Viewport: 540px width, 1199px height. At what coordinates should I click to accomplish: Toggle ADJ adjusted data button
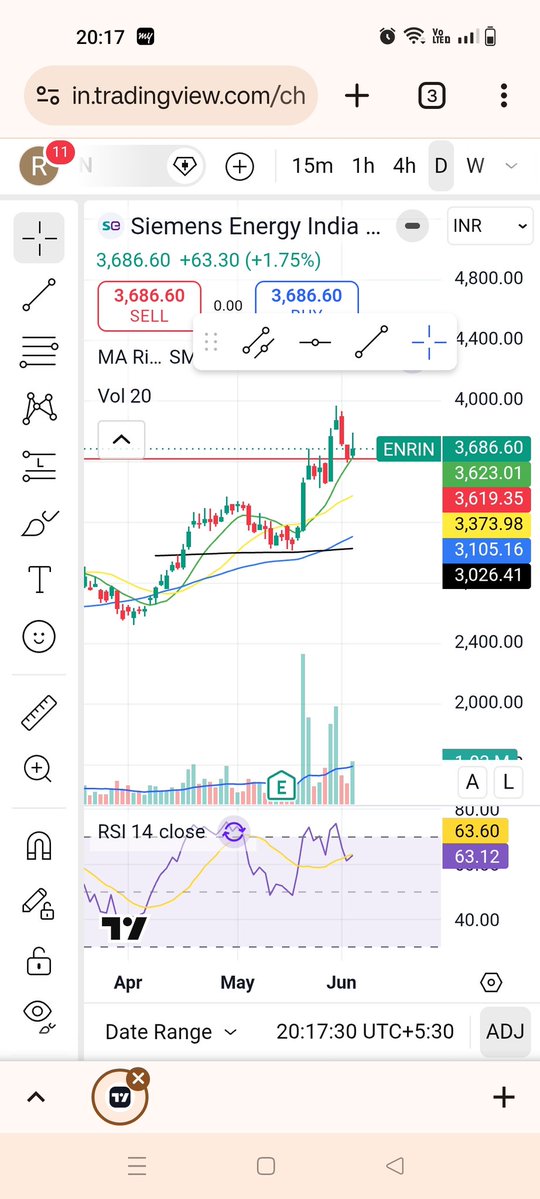coord(505,1032)
